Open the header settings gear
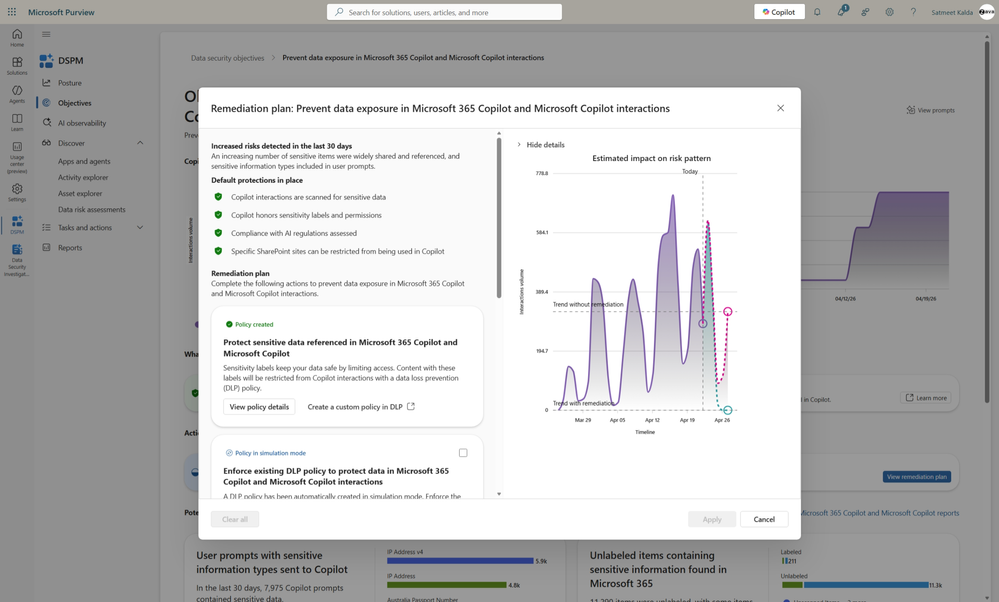 coord(889,12)
